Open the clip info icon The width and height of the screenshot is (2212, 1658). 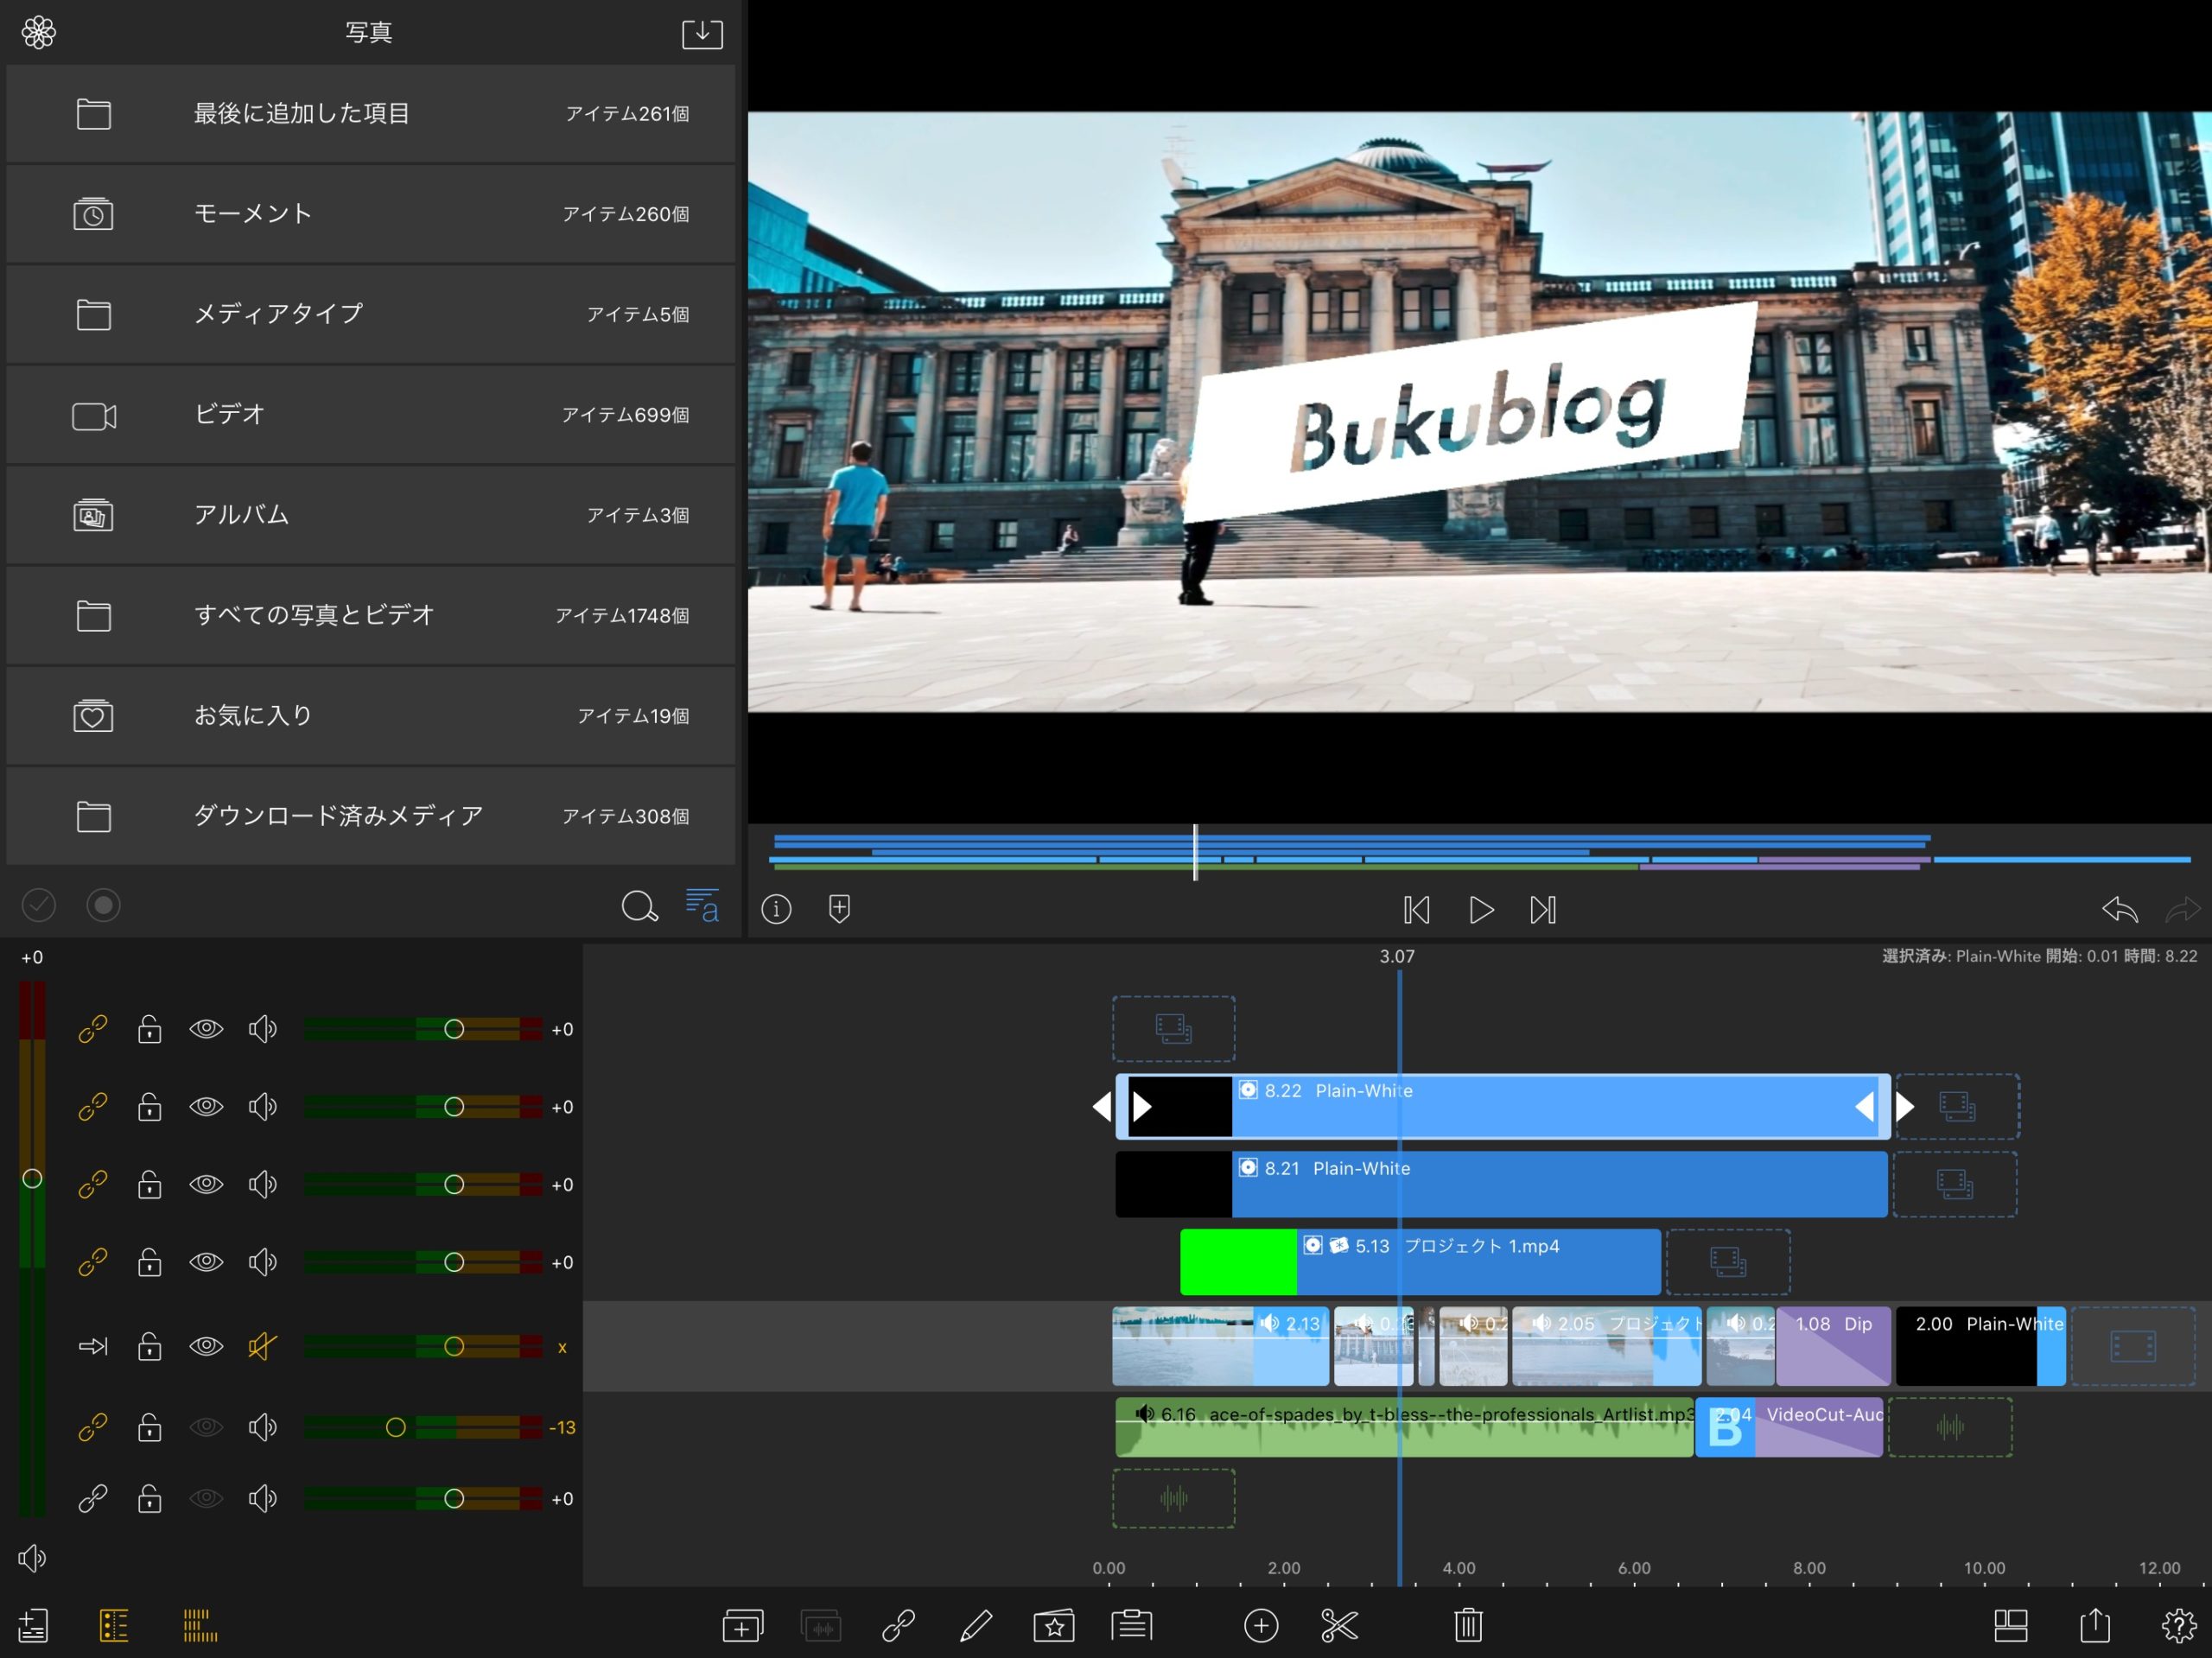point(776,909)
